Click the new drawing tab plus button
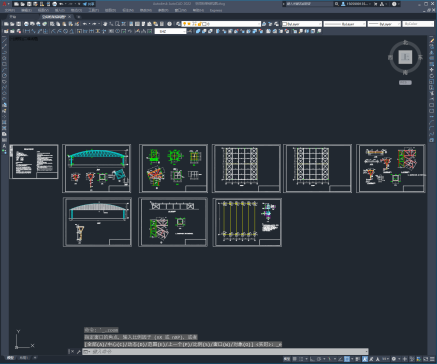 click(x=79, y=17)
